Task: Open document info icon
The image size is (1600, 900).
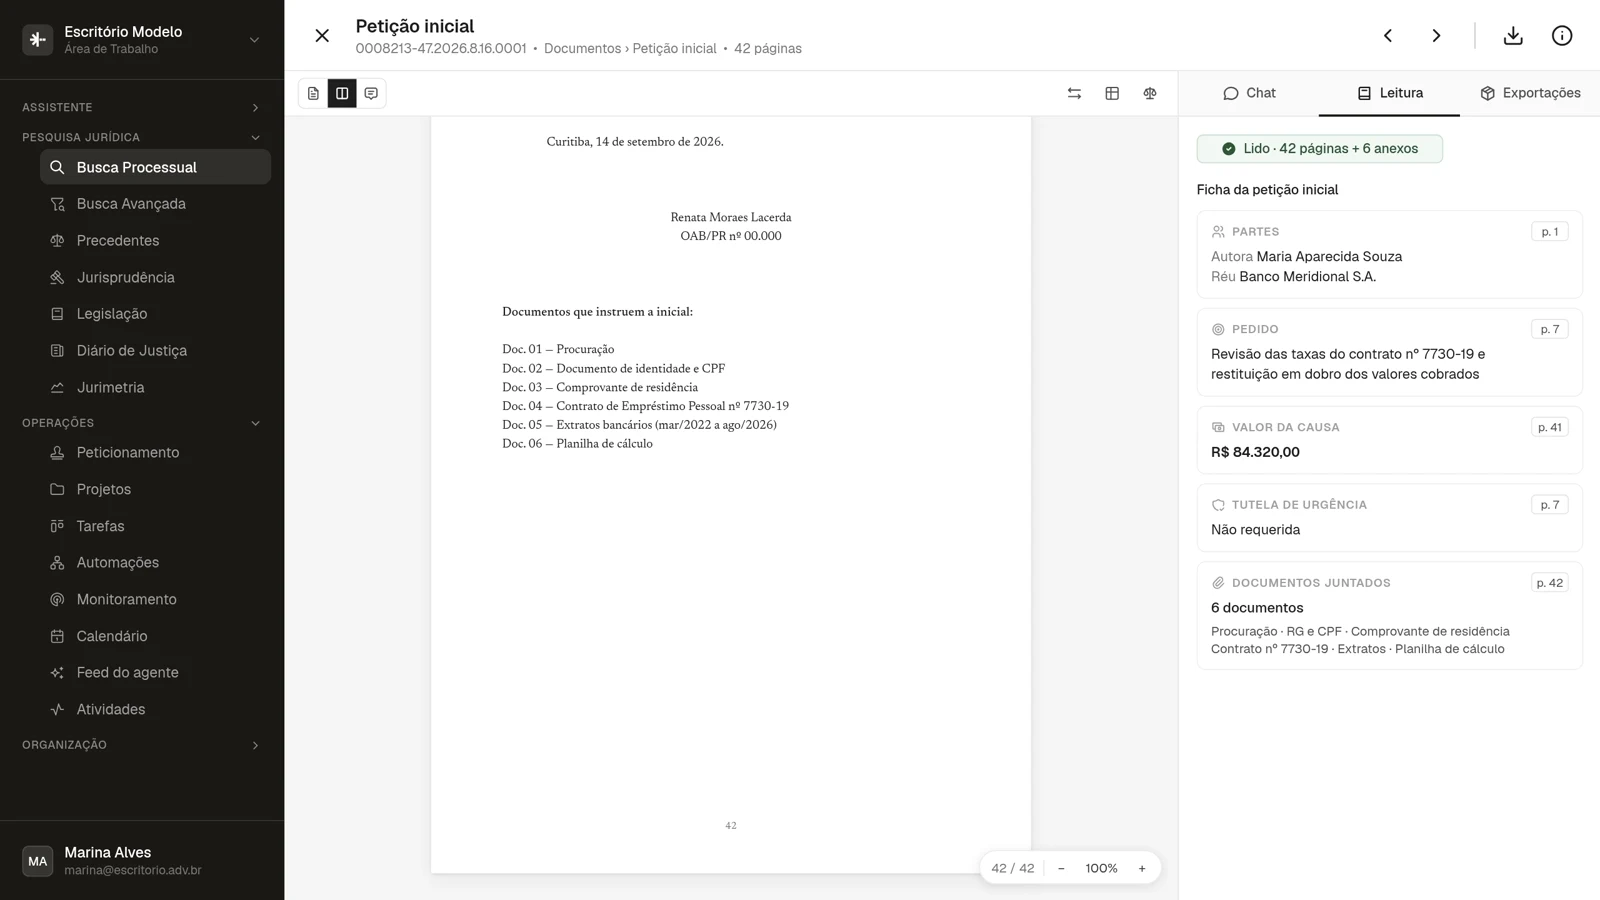Action: [x=1562, y=36]
